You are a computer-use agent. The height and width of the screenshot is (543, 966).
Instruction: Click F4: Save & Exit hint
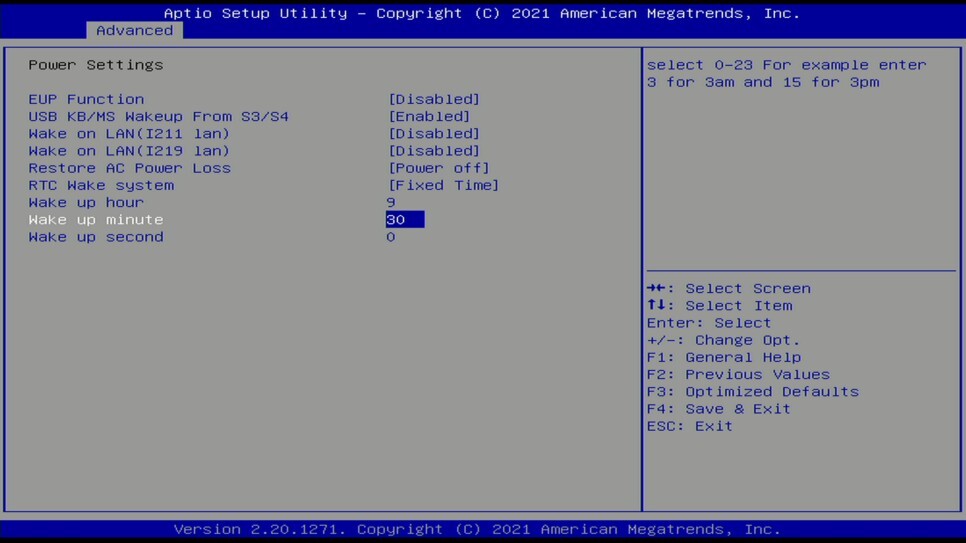coord(718,409)
